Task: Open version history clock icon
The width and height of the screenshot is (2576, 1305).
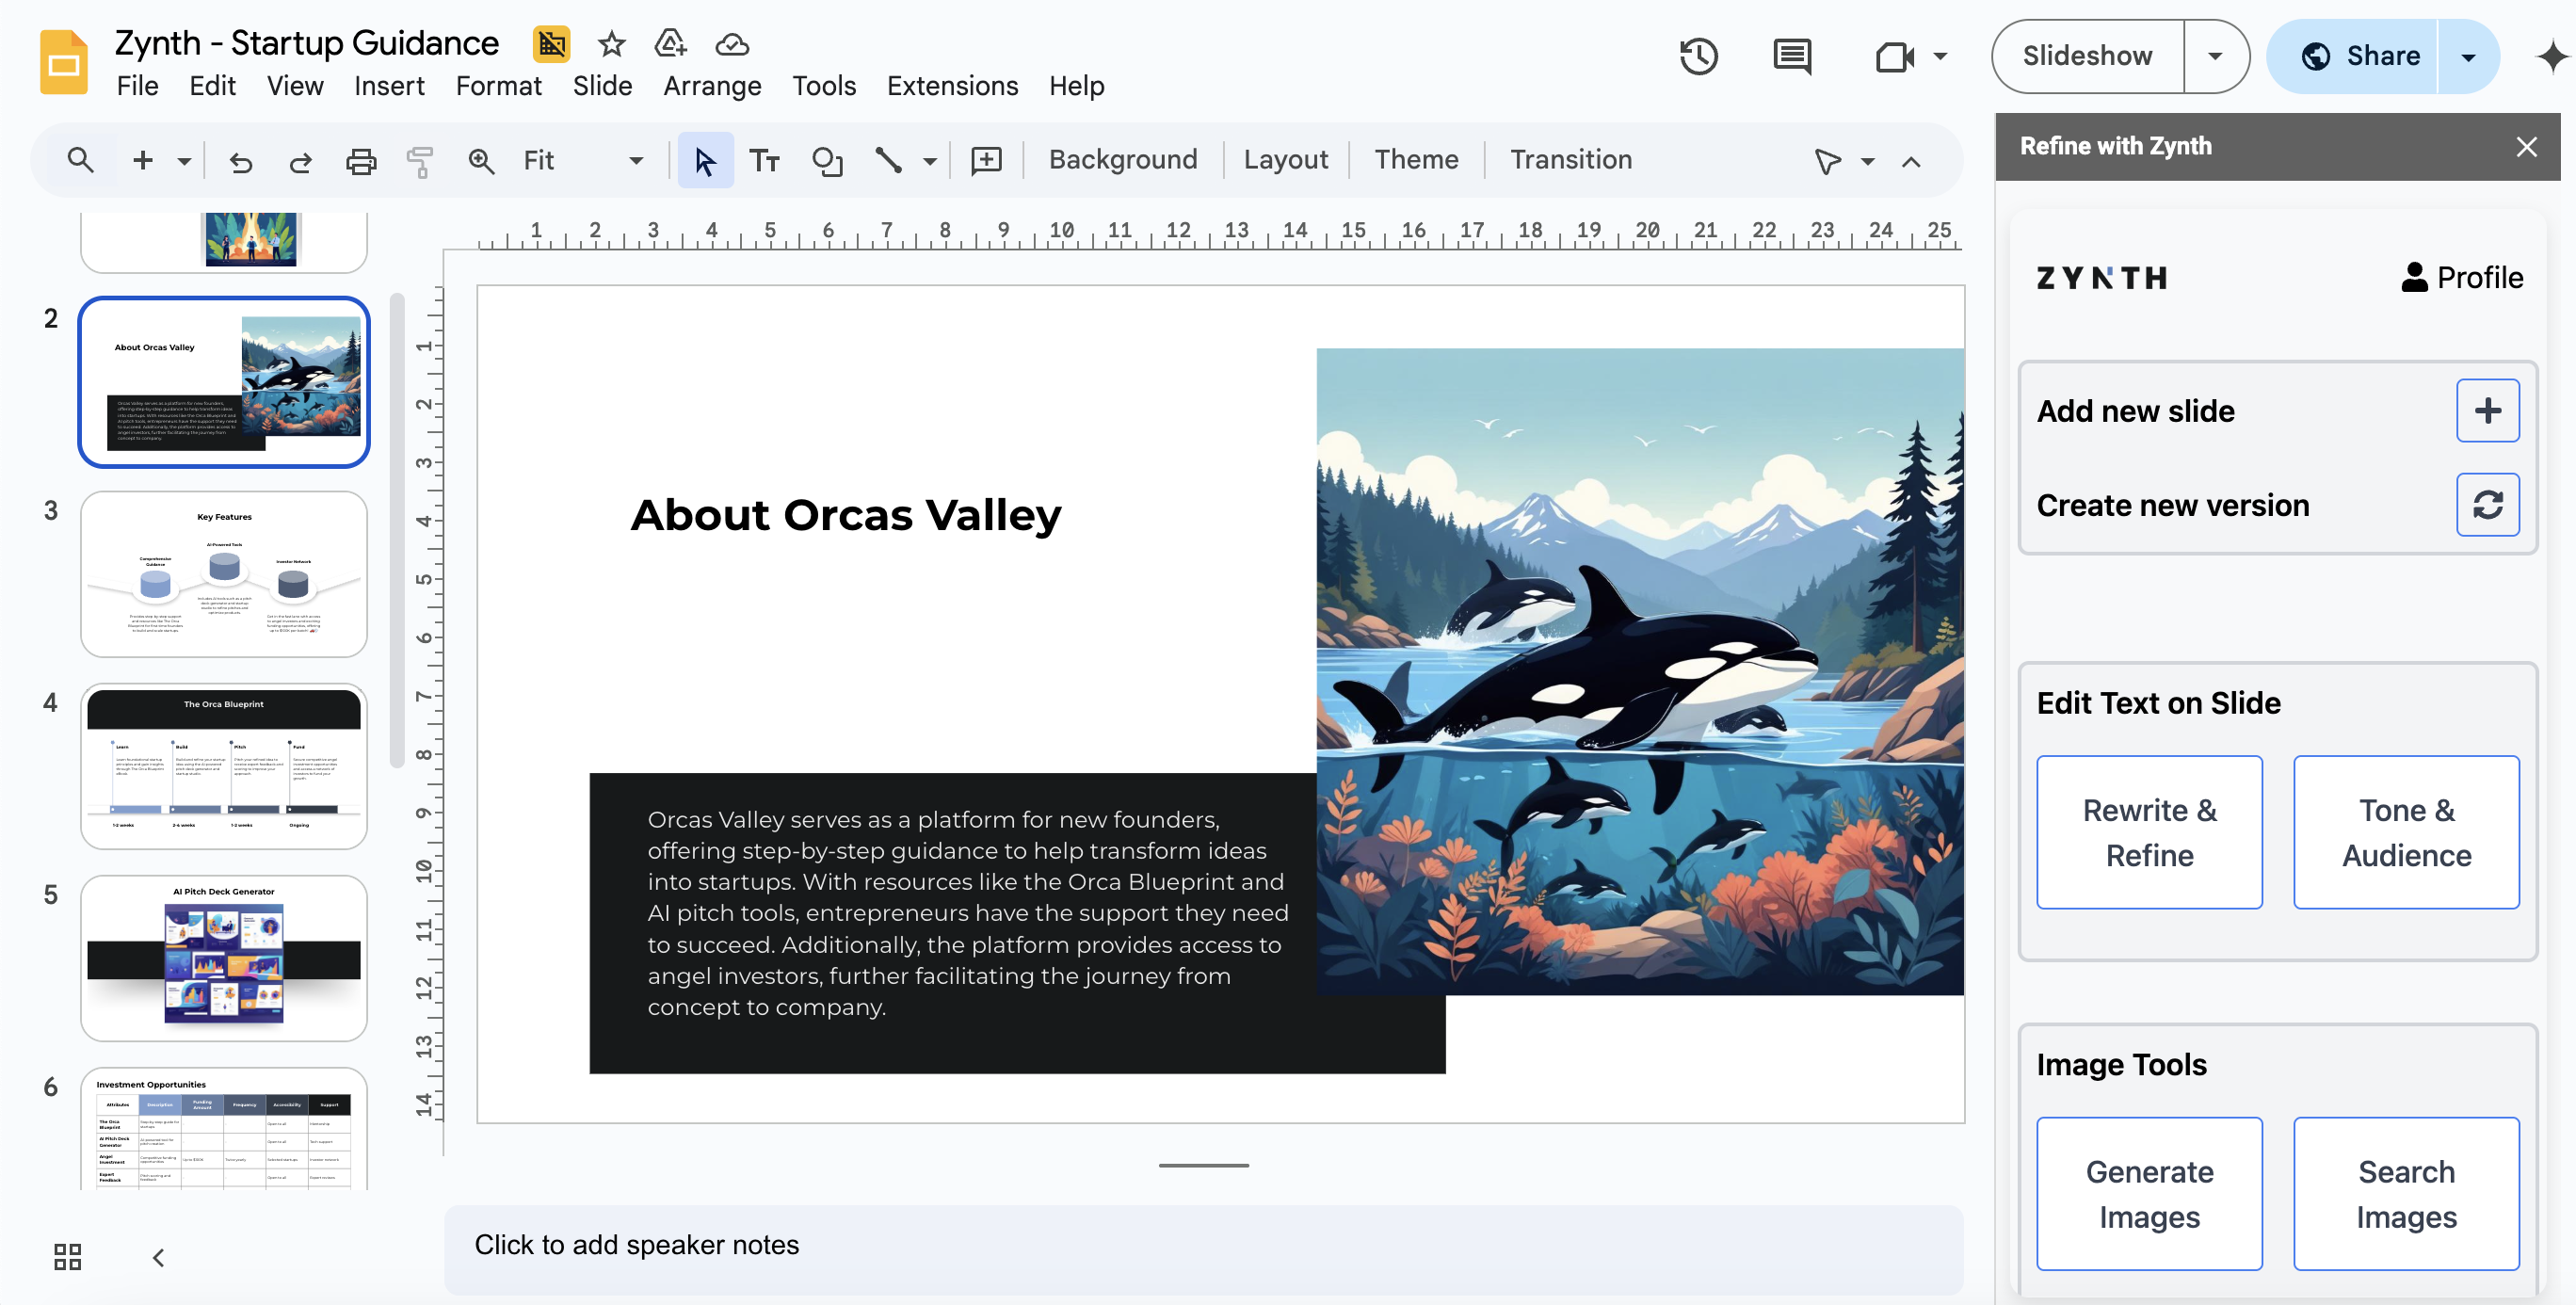Action: pyautogui.click(x=1698, y=56)
